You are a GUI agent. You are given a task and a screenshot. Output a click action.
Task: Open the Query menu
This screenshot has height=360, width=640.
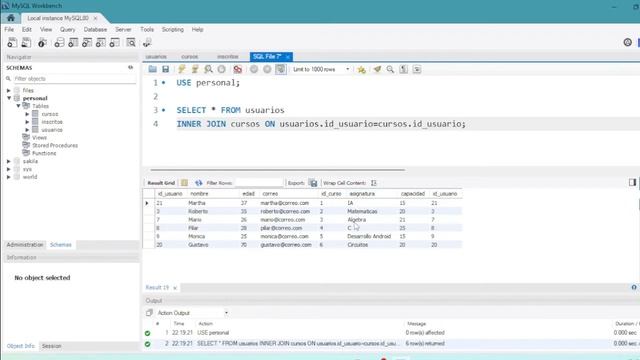tap(67, 29)
